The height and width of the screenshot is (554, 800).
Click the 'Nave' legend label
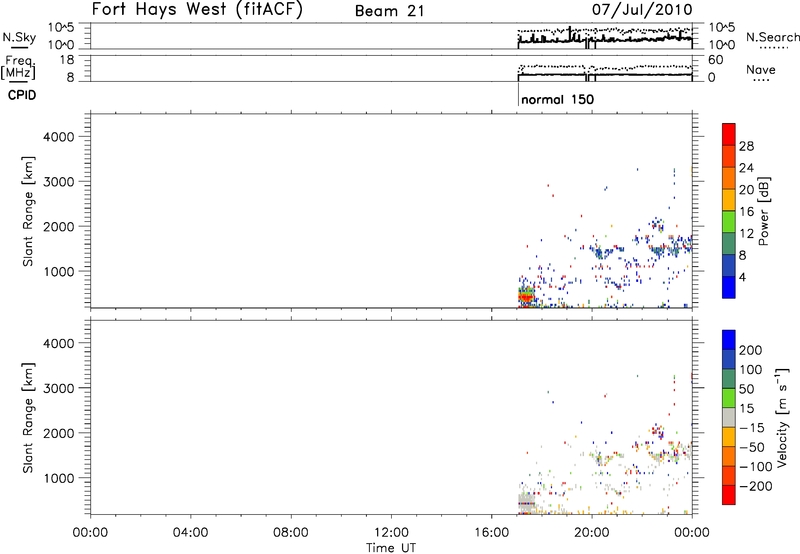click(x=761, y=69)
